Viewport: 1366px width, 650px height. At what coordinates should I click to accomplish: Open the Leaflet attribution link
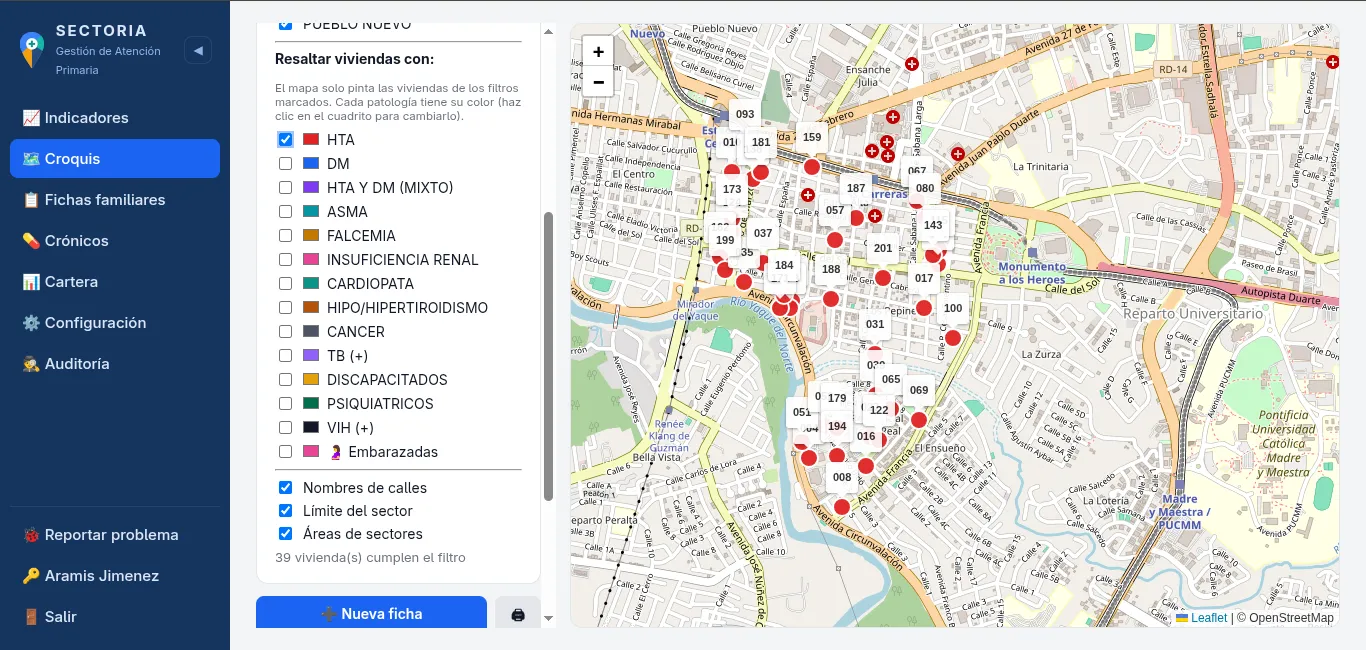1201,618
